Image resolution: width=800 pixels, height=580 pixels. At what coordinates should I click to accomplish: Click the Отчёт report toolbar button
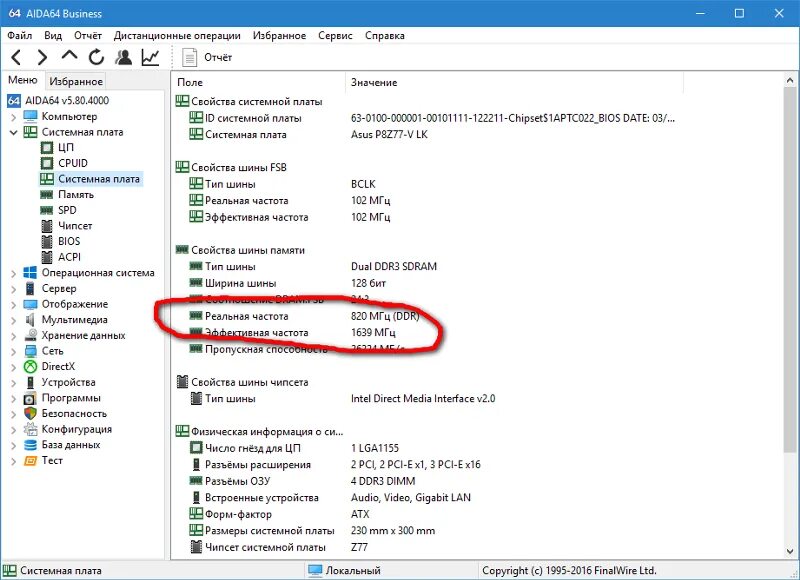[x=207, y=57]
